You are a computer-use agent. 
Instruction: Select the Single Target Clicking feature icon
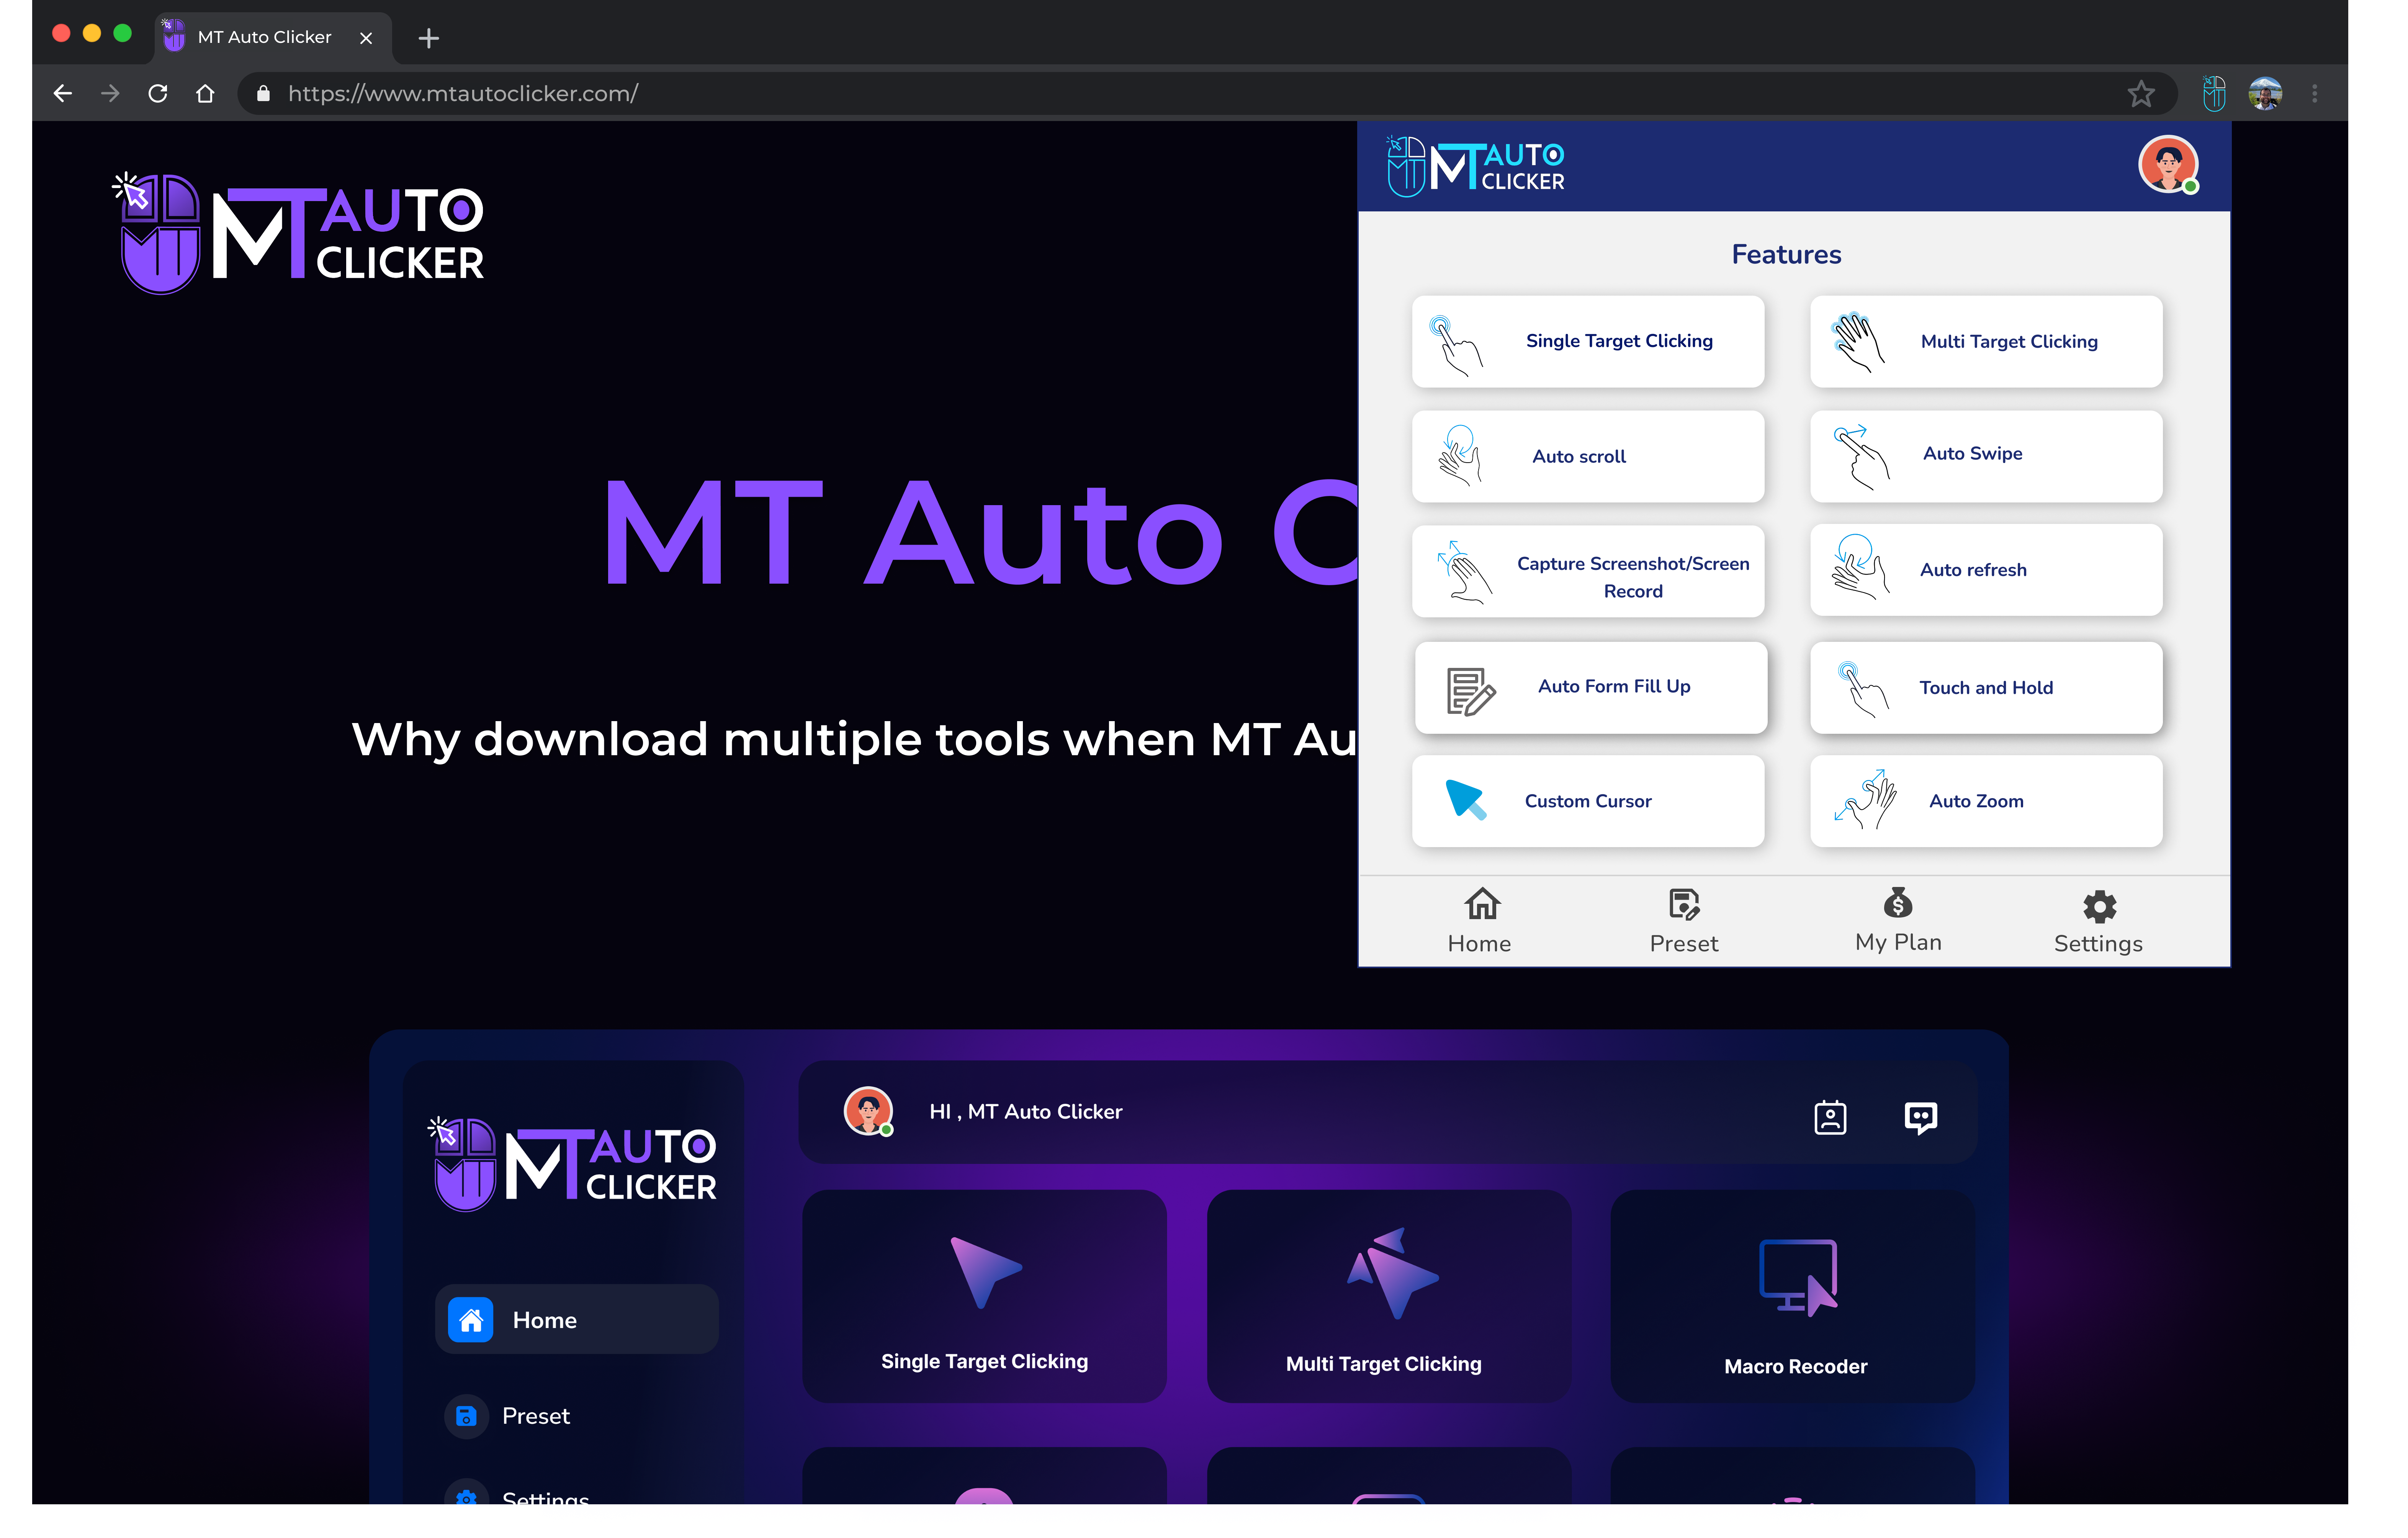pos(1588,341)
